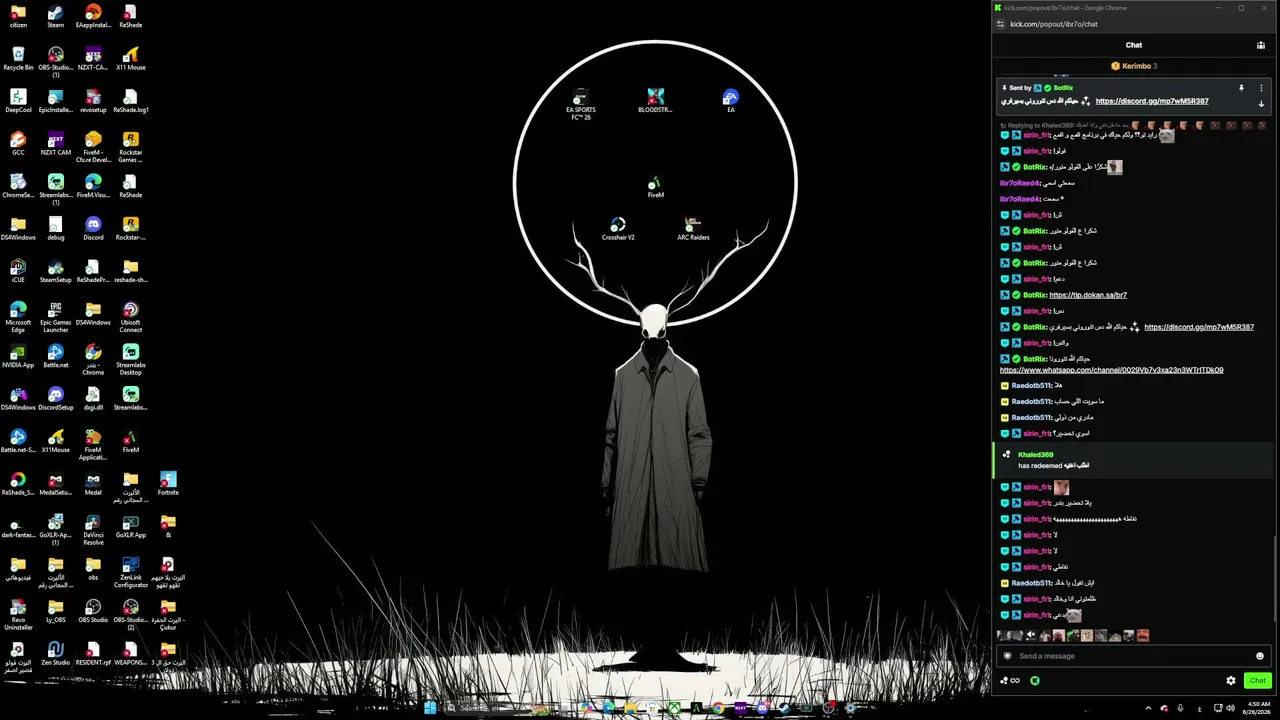1280x720 pixels.
Task: Click the green Kick badge below message box
Action: [x=1035, y=681]
